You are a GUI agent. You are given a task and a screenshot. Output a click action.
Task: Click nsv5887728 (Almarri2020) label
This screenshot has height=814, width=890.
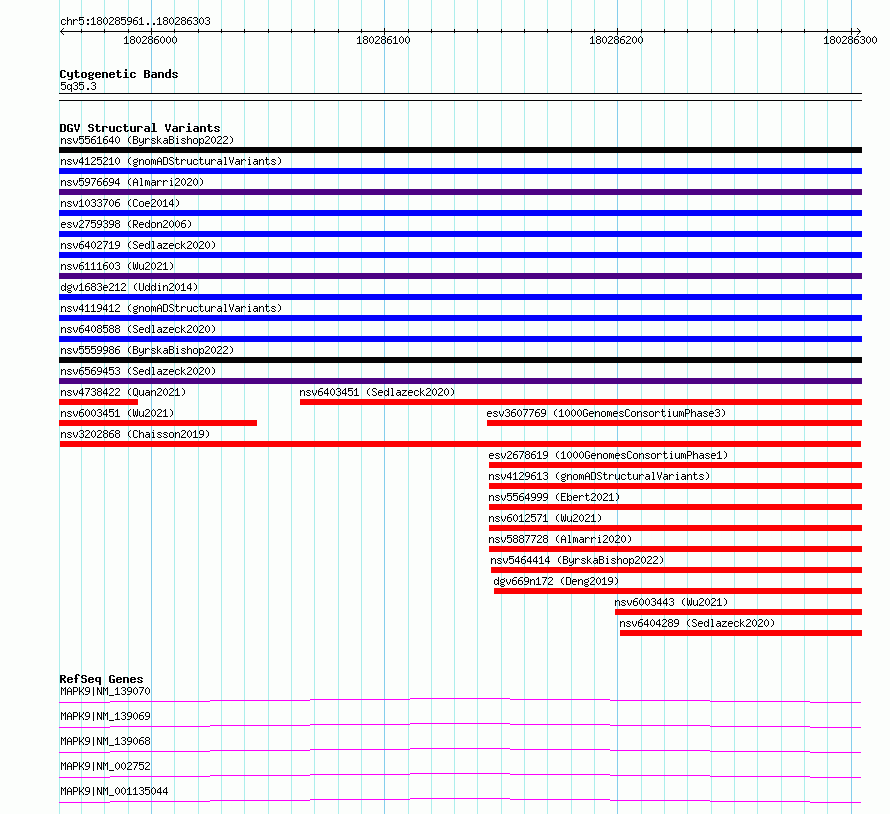(x=560, y=539)
